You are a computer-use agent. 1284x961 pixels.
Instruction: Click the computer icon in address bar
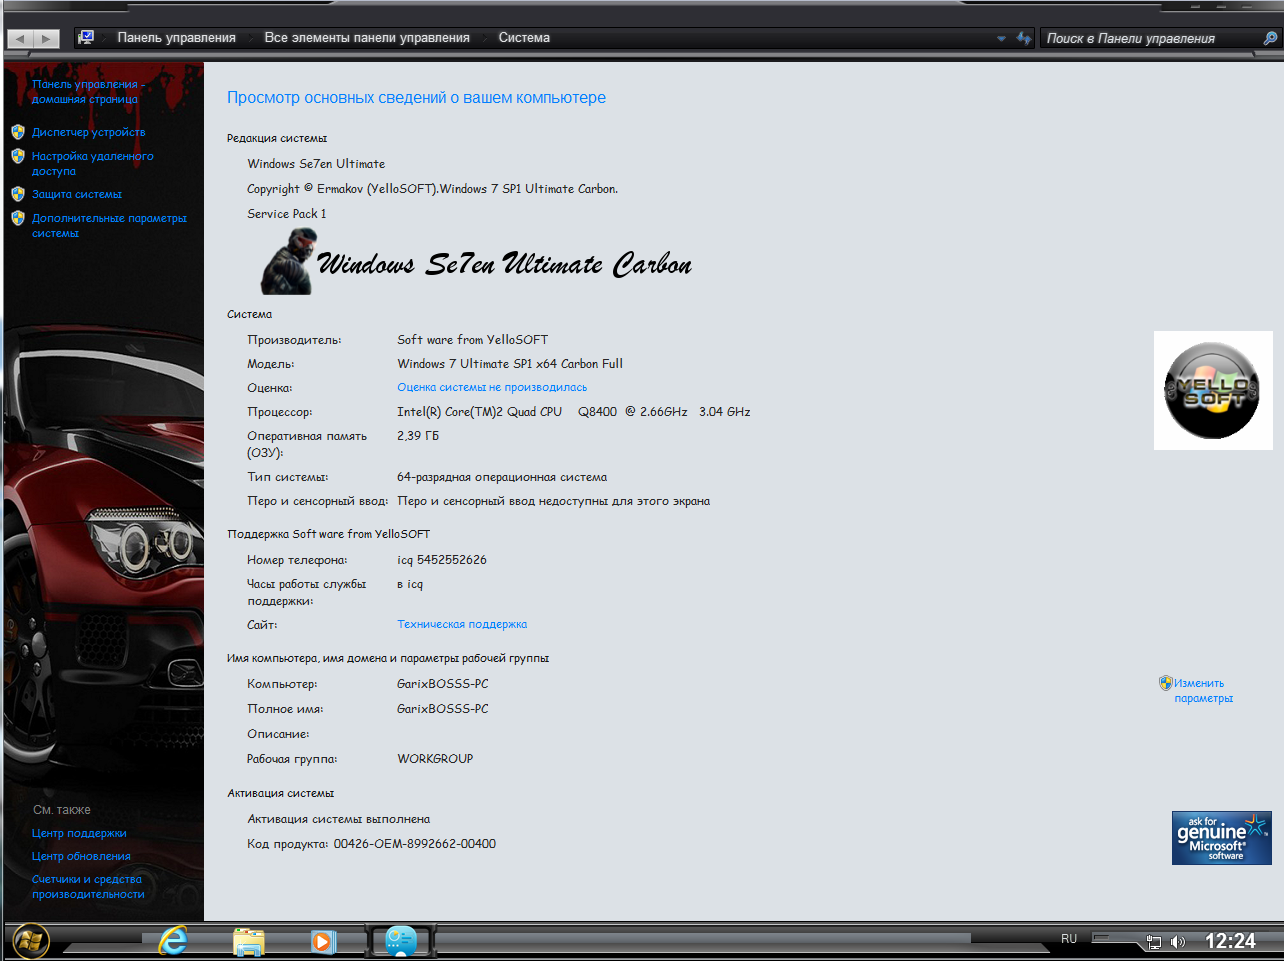click(x=86, y=37)
